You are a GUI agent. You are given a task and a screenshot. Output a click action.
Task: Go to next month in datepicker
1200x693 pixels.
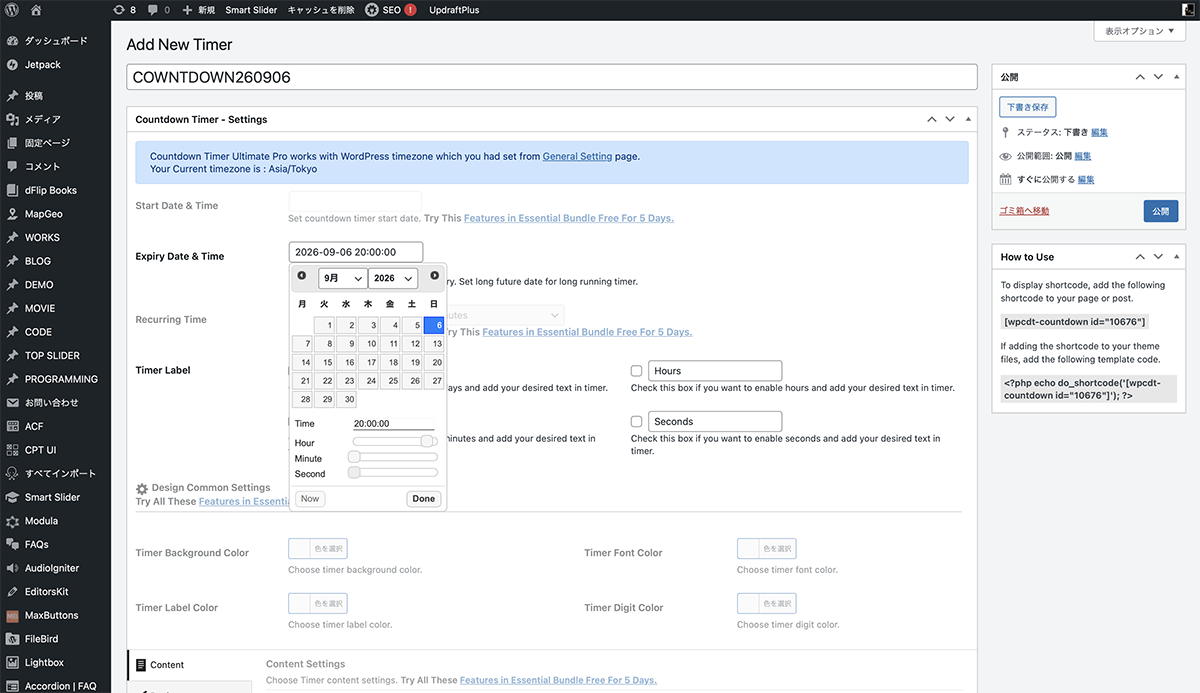coord(434,276)
